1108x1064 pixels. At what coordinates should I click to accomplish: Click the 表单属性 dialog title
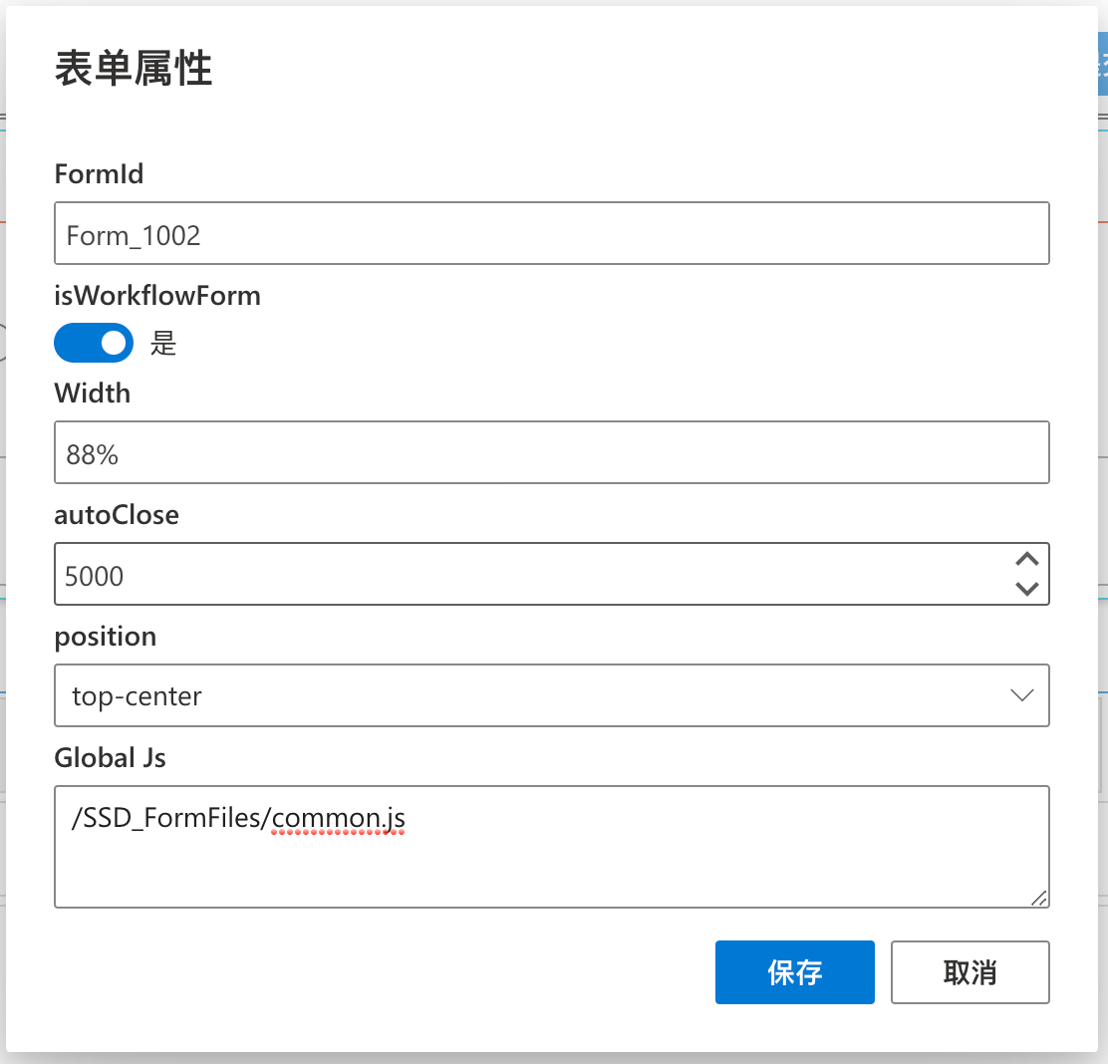point(134,69)
